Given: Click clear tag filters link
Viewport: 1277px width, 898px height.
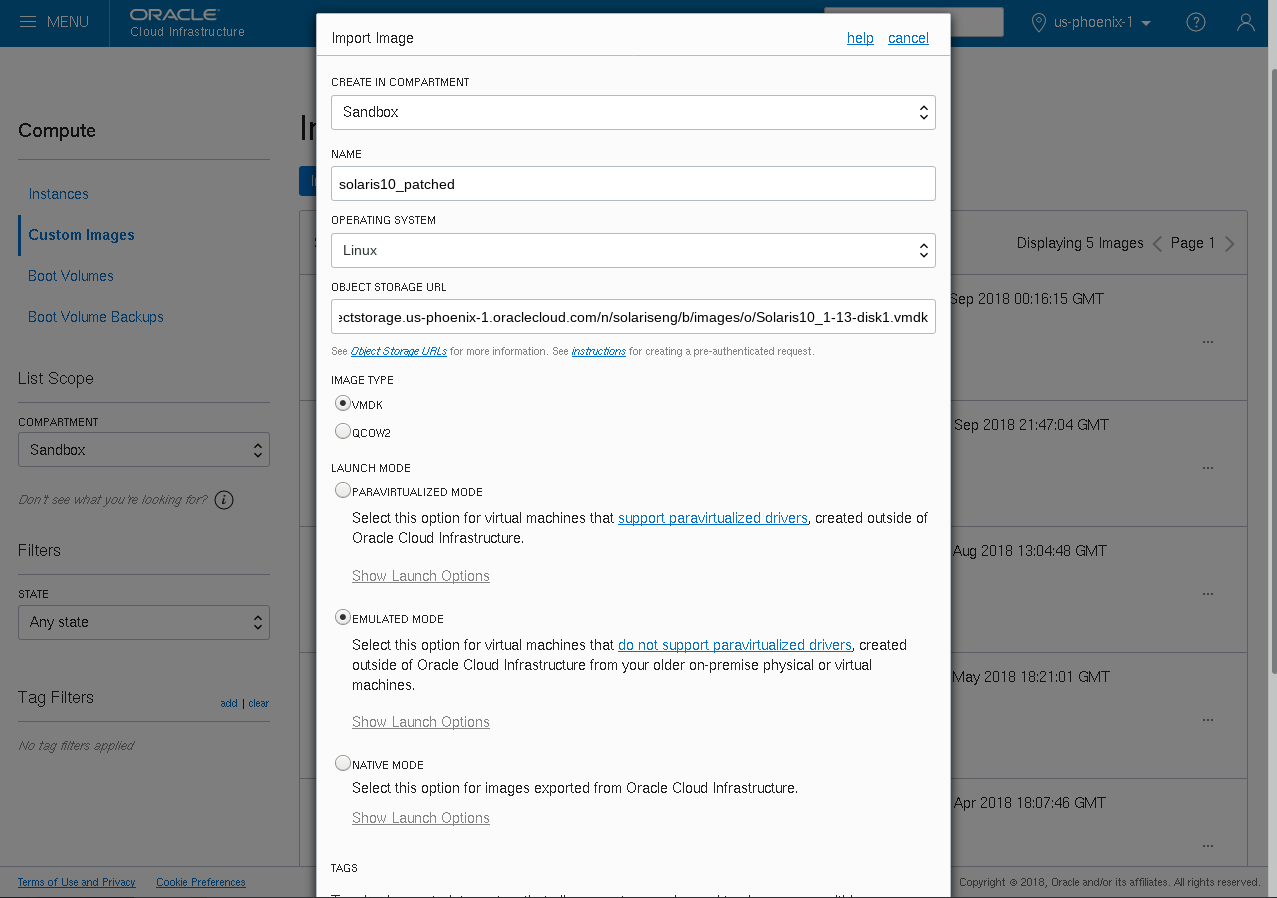Looking at the screenshot, I should [259, 704].
